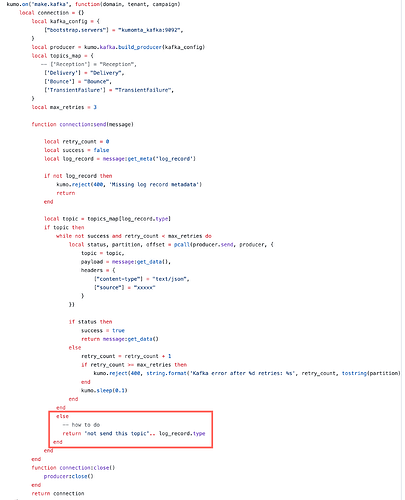Image resolution: width=405 pixels, height=500 pixels.
Task: Click the return 'not send this topic' line
Action: (x=134, y=434)
